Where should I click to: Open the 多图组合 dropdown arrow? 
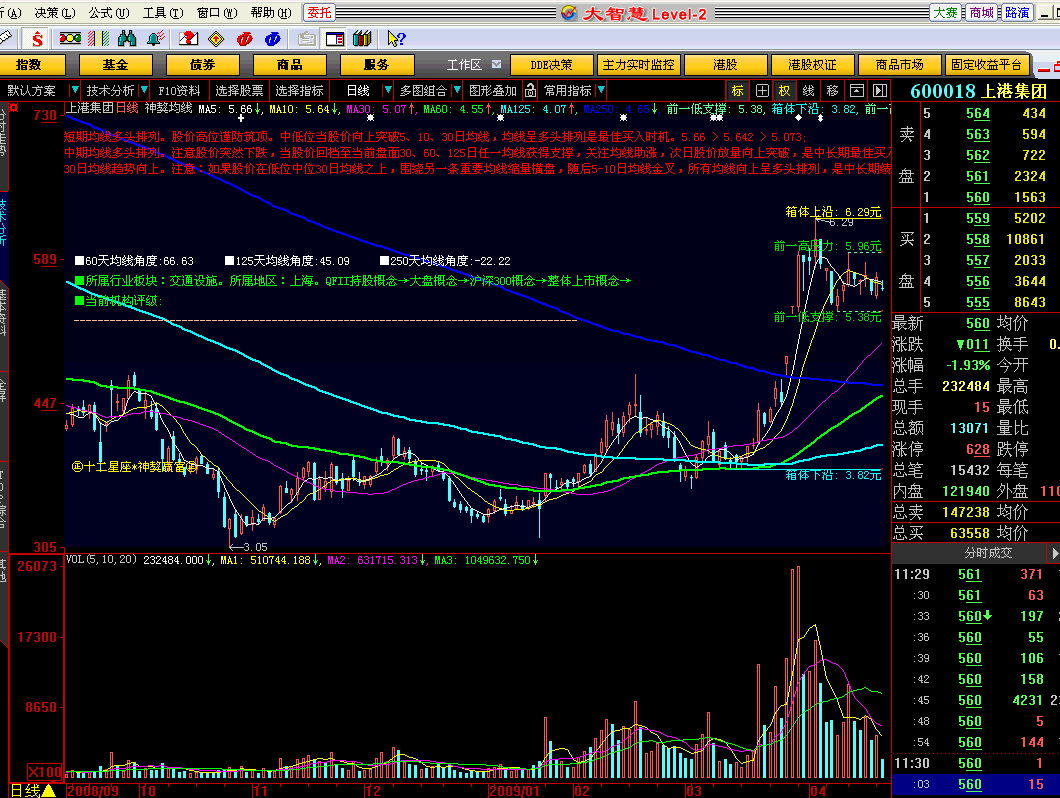[x=457, y=90]
